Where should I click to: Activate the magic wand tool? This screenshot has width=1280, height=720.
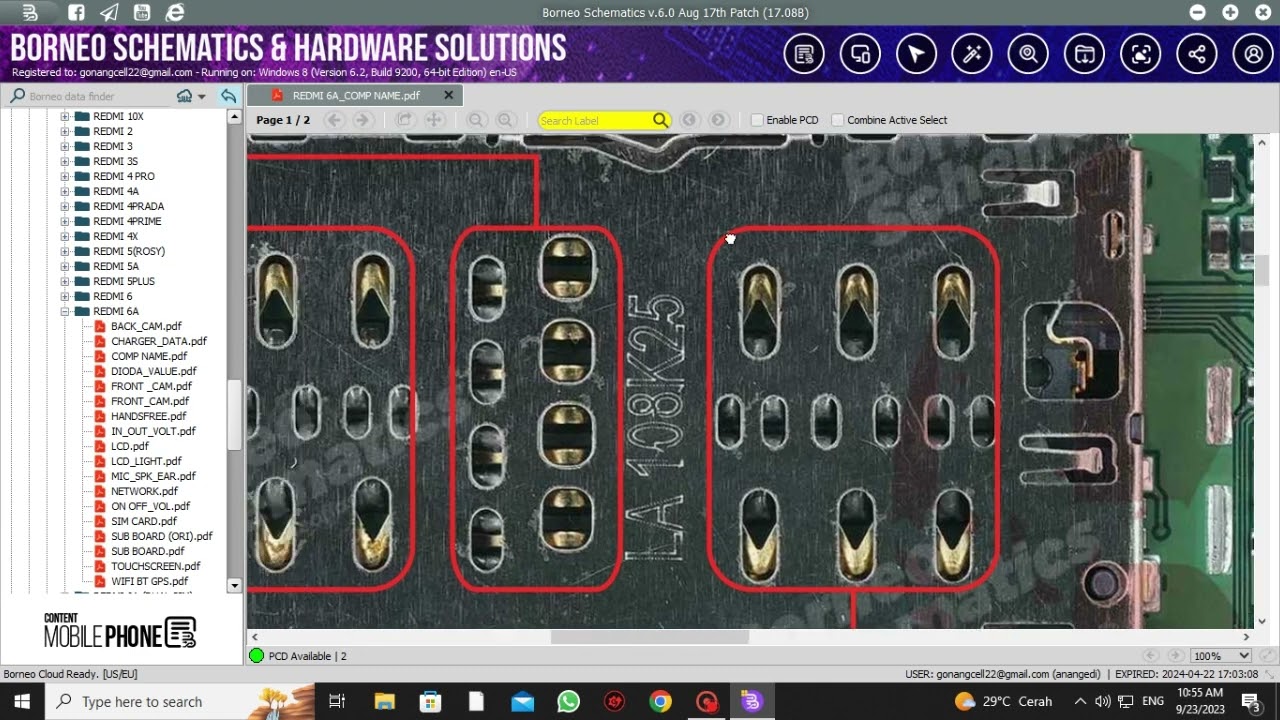click(x=972, y=54)
